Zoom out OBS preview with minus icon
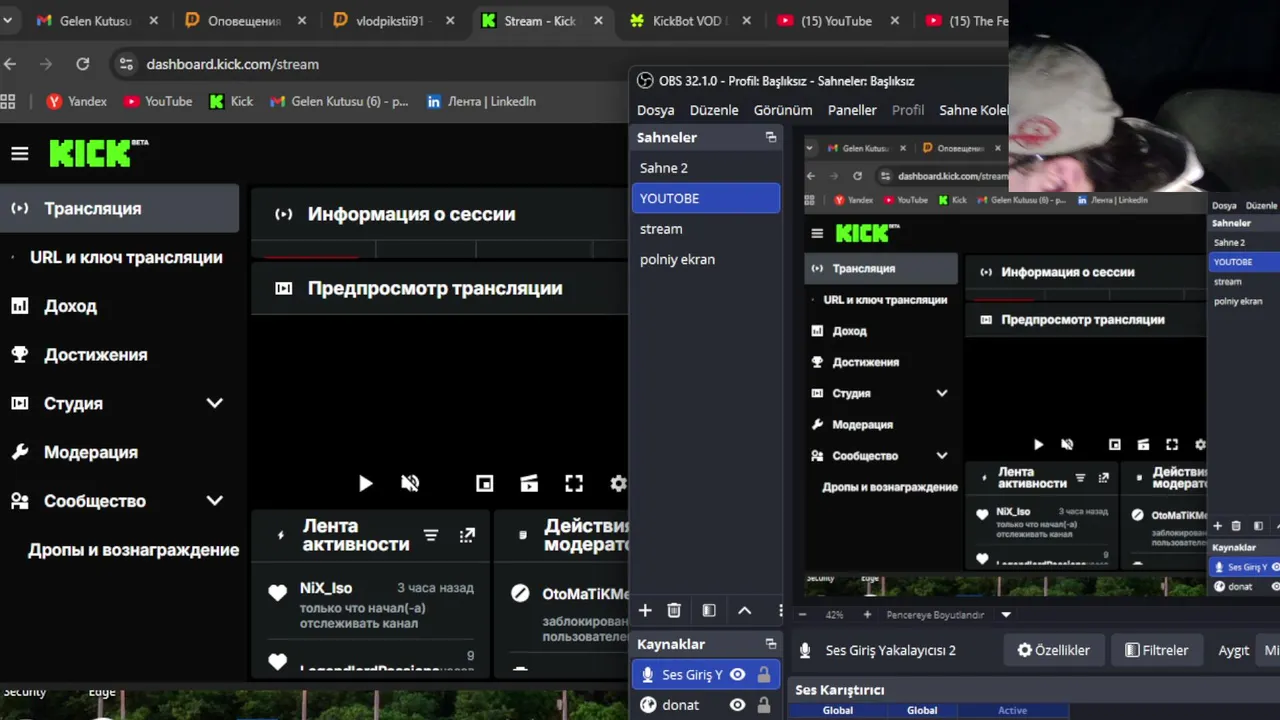 point(802,615)
